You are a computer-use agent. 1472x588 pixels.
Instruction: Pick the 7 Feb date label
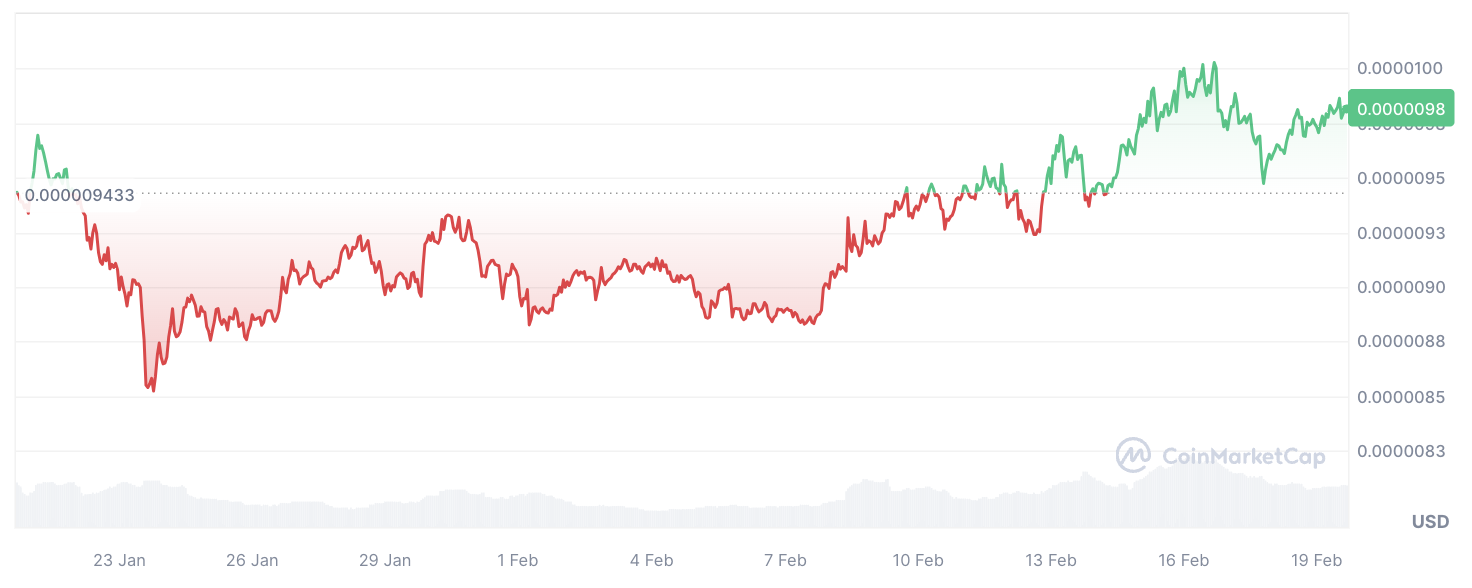[x=784, y=560]
